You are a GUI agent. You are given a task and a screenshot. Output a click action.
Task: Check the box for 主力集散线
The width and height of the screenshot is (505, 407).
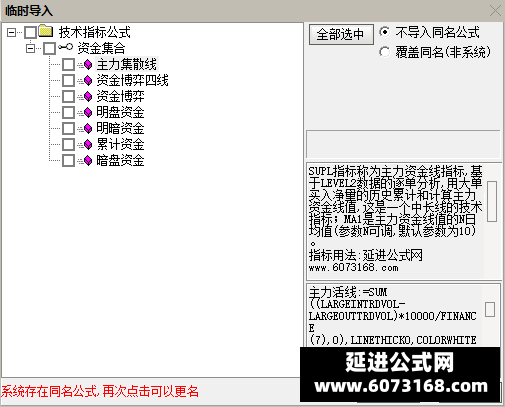68,64
